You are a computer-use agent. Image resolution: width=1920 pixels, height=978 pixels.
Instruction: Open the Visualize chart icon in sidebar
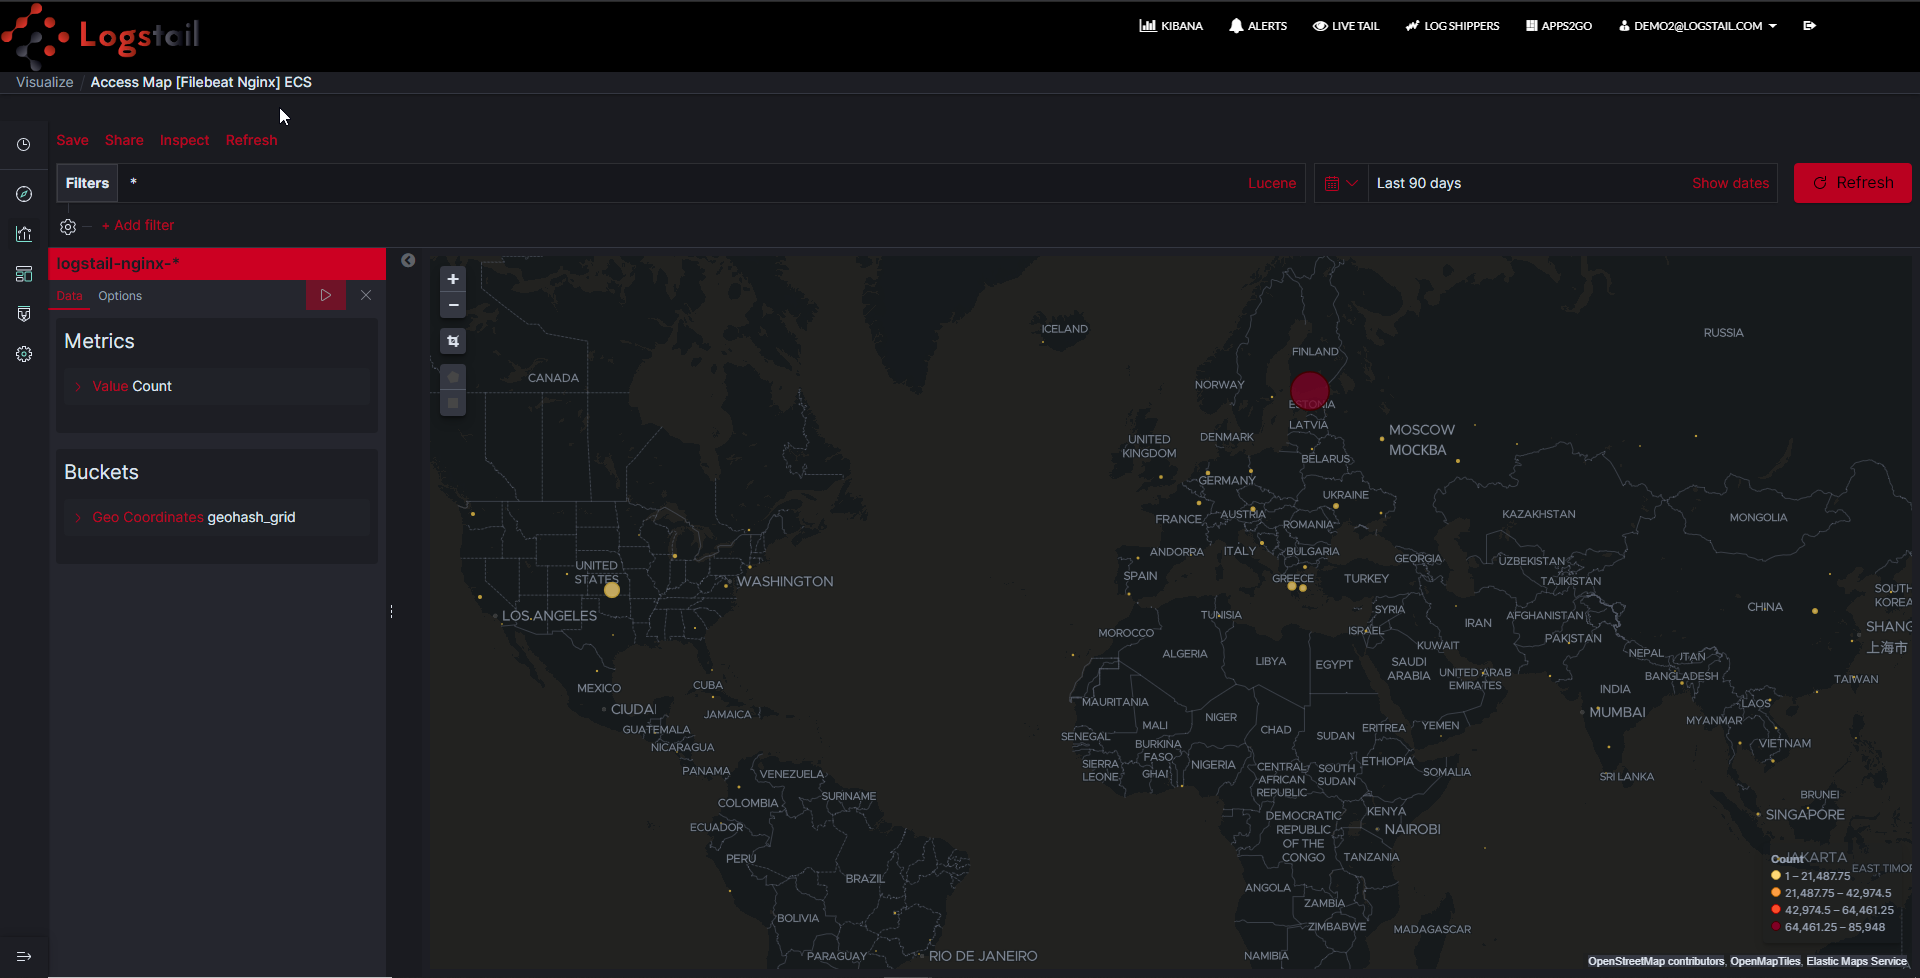tap(24, 234)
